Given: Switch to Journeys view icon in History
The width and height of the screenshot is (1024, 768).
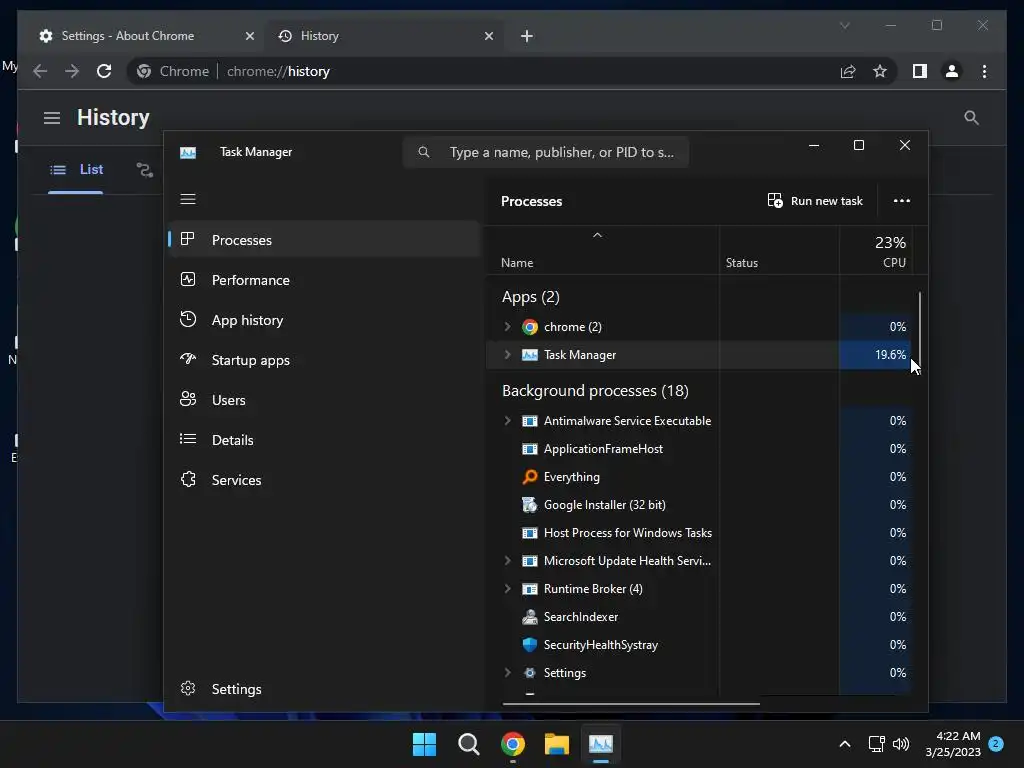Looking at the screenshot, I should [144, 170].
